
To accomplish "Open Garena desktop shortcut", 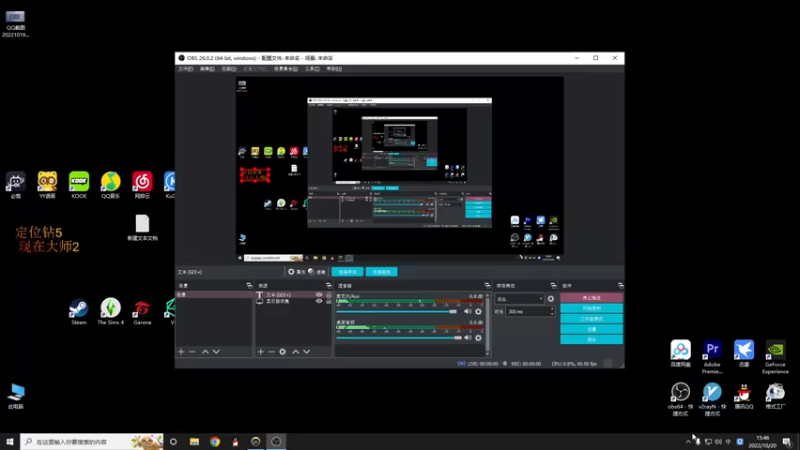I will (x=142, y=312).
